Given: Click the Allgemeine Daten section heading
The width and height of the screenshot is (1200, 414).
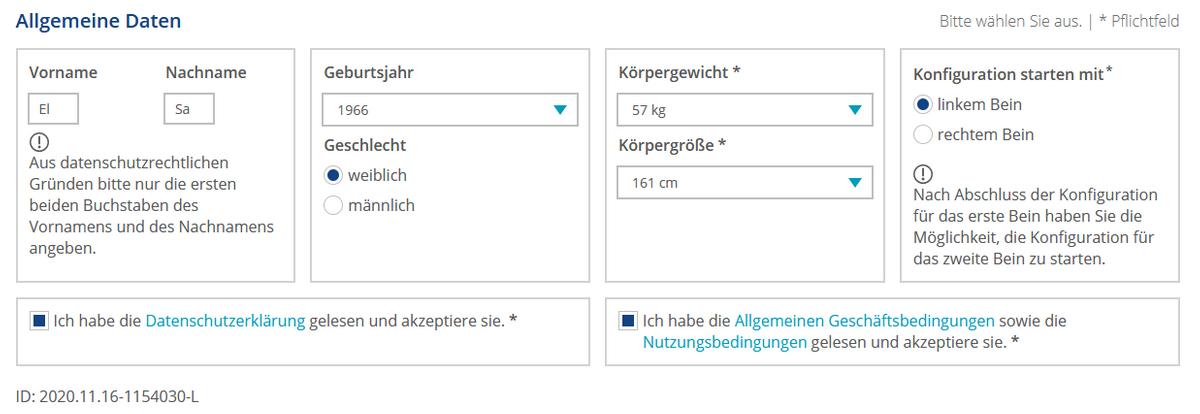Looking at the screenshot, I should point(99,20).
